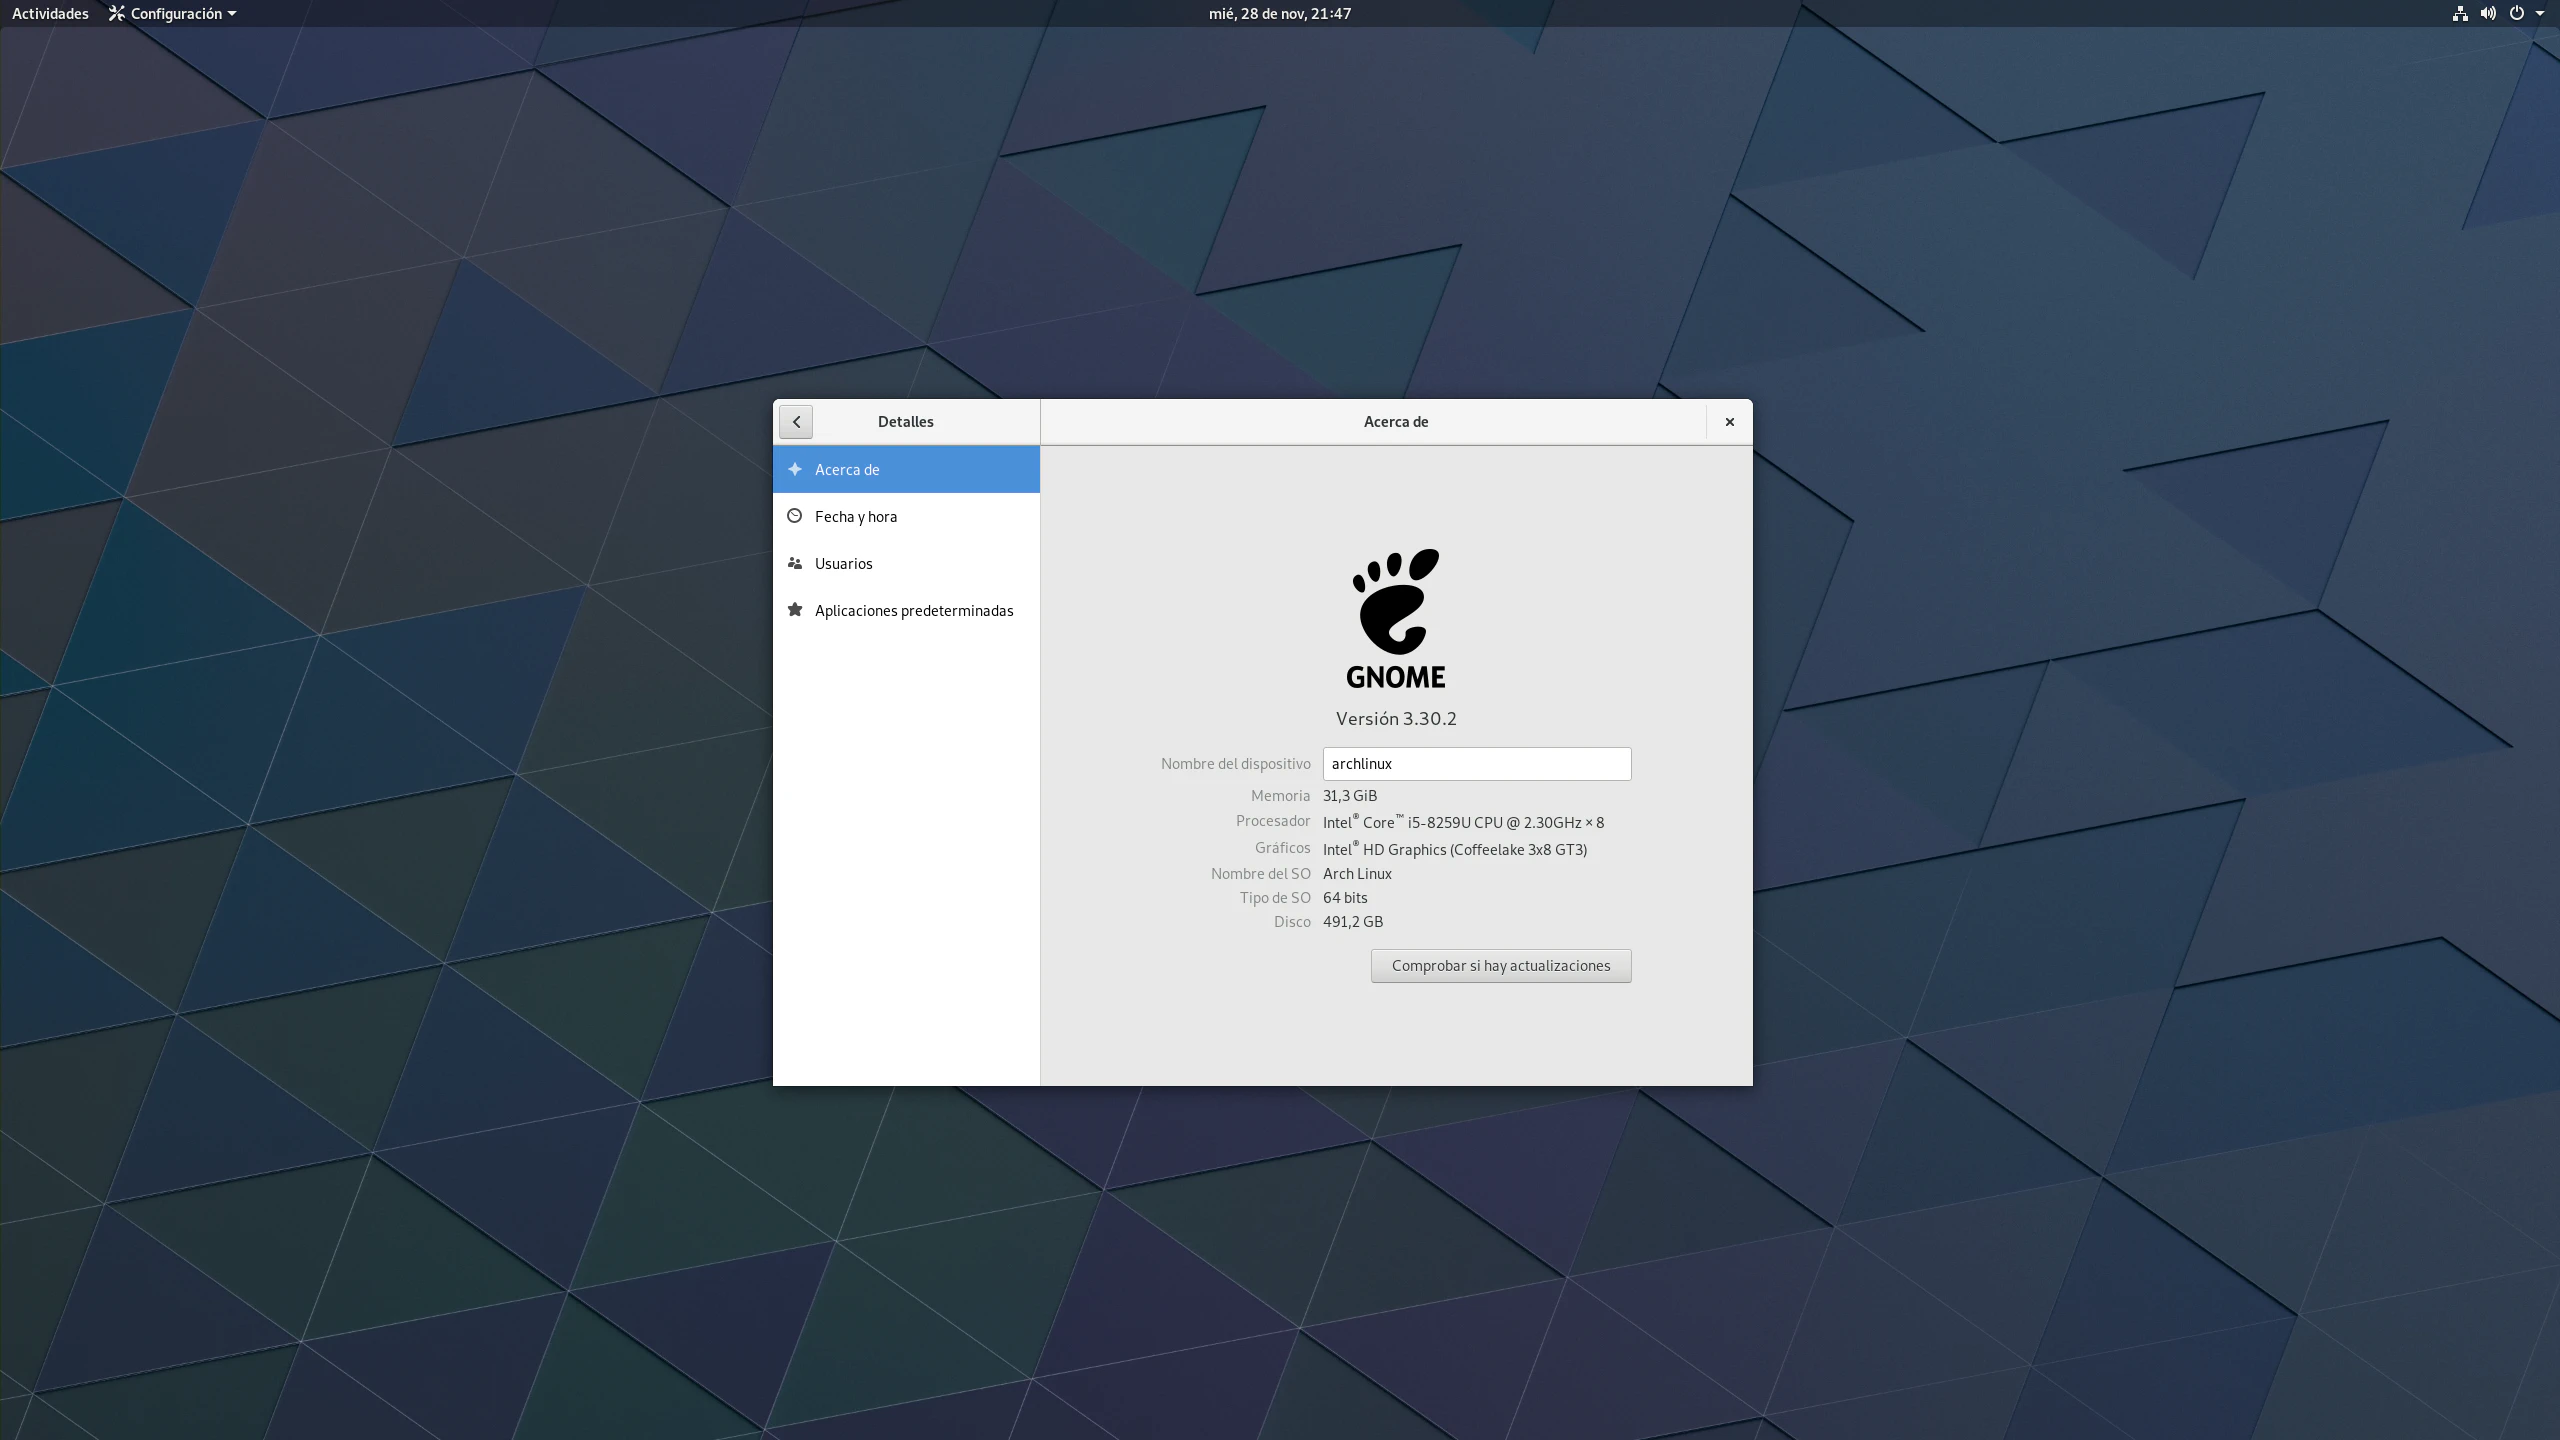Click the device name field showing archlinux
Screen dimensions: 2560x1440
(1476, 764)
